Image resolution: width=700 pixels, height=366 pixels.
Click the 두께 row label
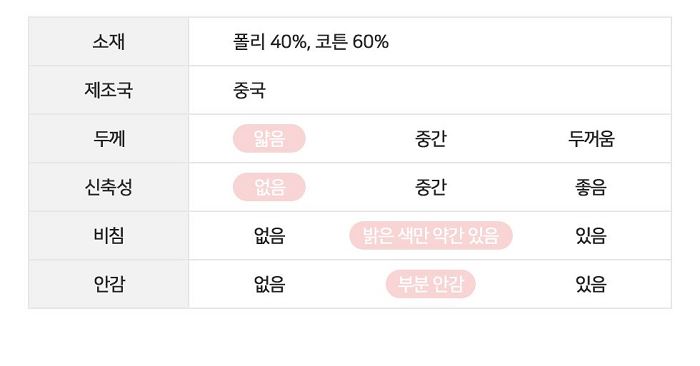pos(108,139)
